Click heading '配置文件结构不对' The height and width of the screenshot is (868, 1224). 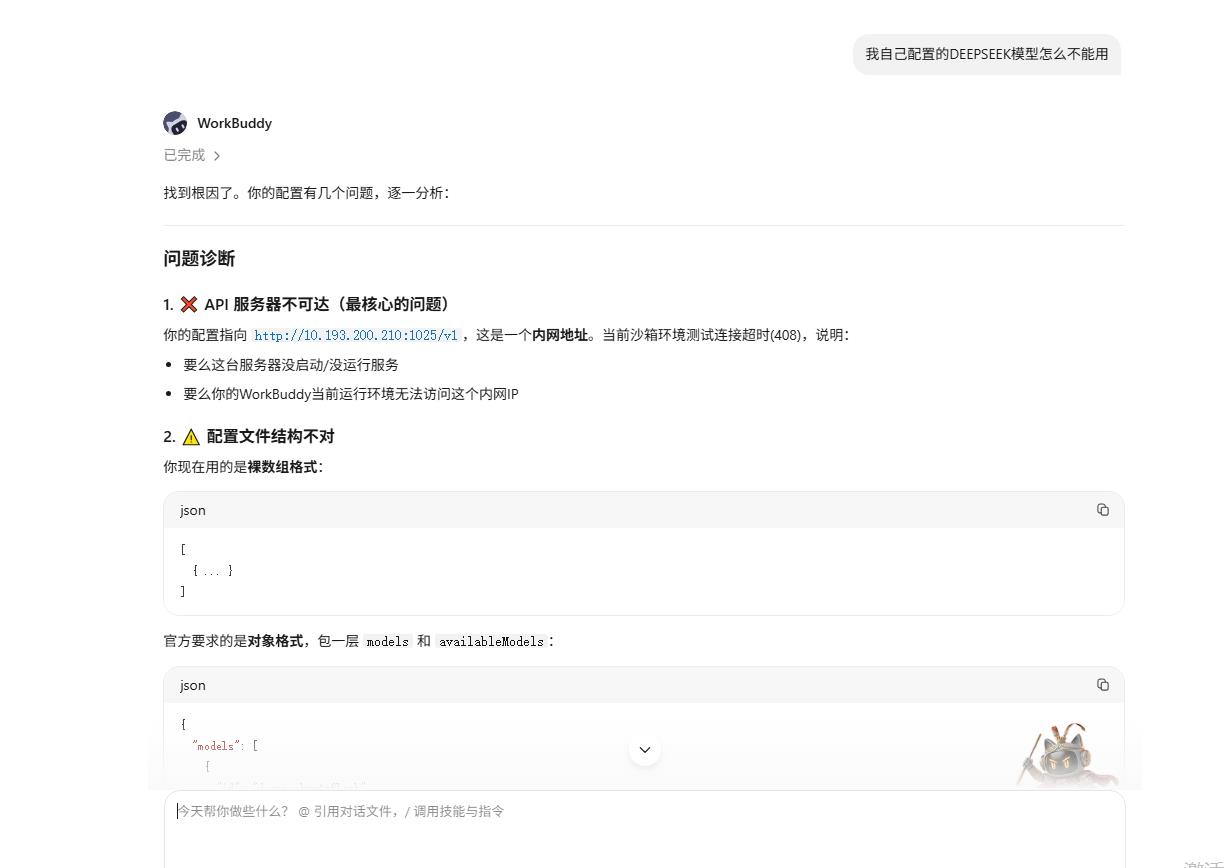270,436
